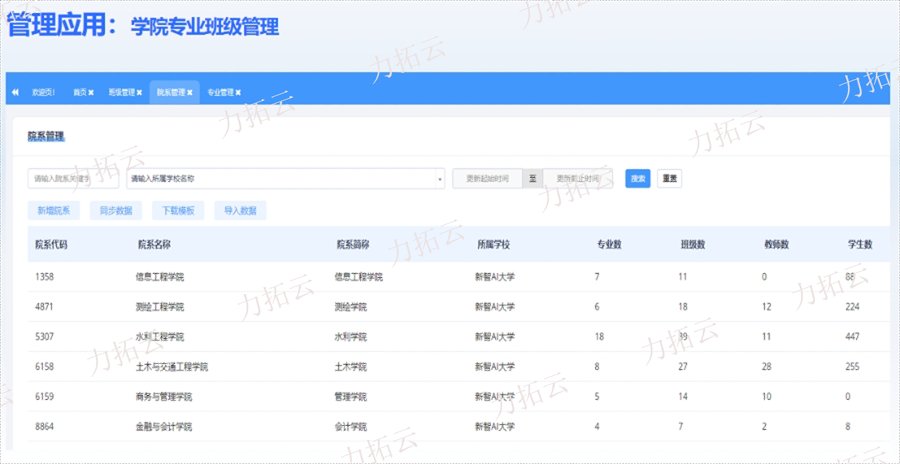
Task: Click the abbreviation 会计学院
Action: pyautogui.click(x=350, y=427)
